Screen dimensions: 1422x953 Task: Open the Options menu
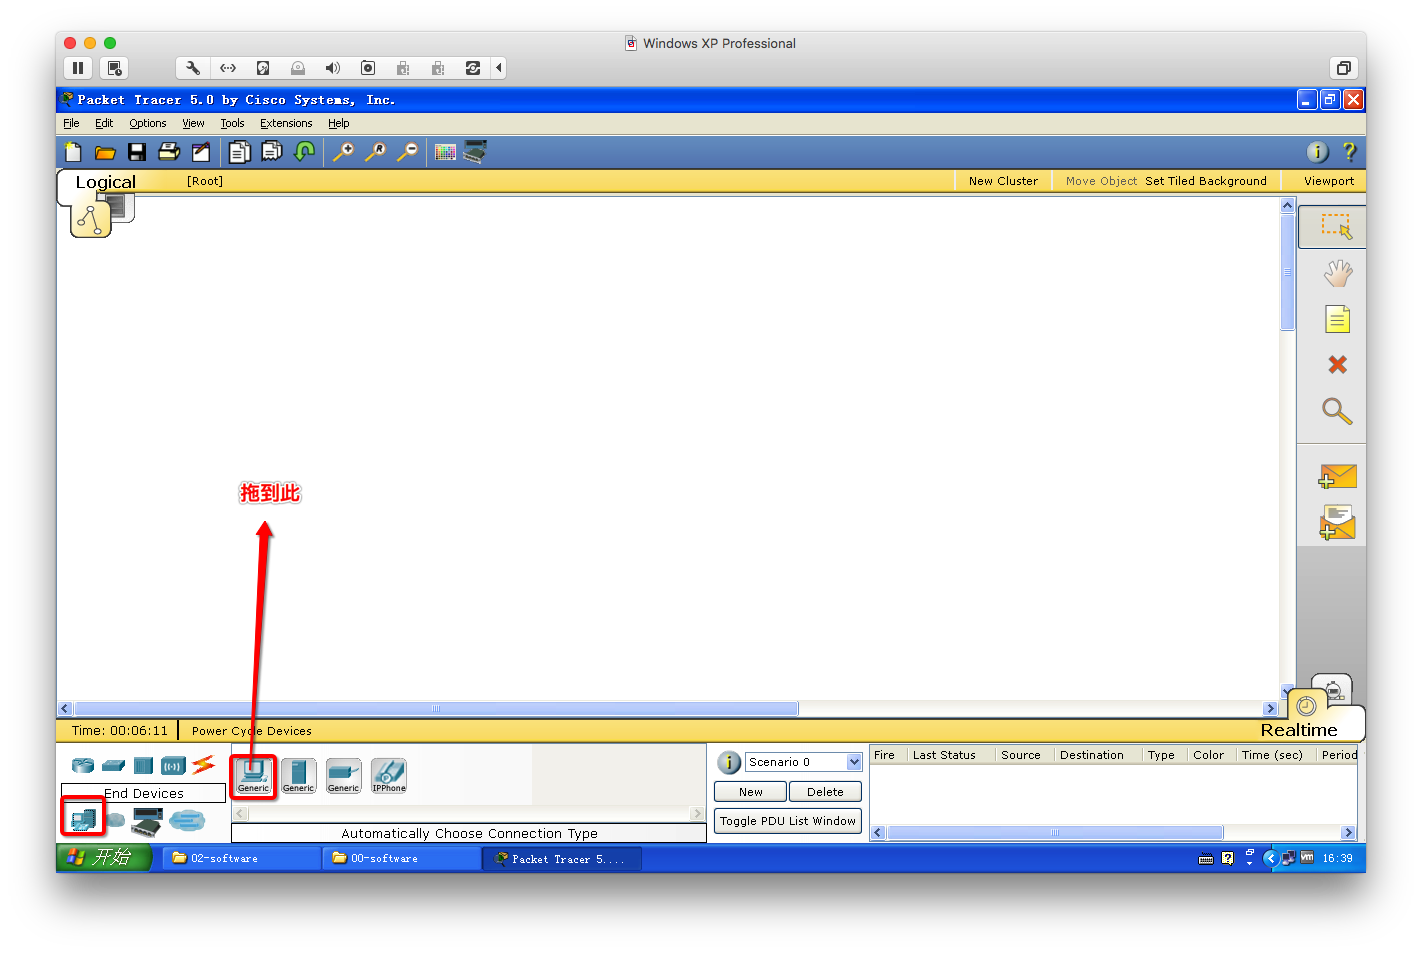click(148, 124)
